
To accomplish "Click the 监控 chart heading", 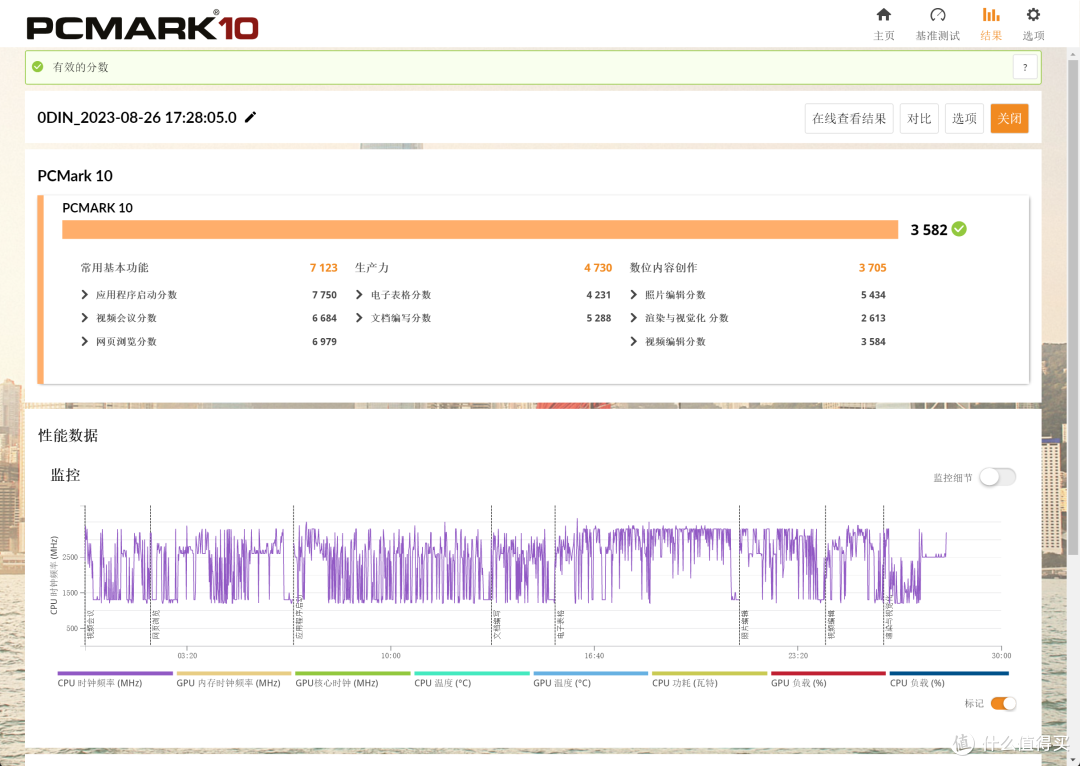I will coord(65,475).
